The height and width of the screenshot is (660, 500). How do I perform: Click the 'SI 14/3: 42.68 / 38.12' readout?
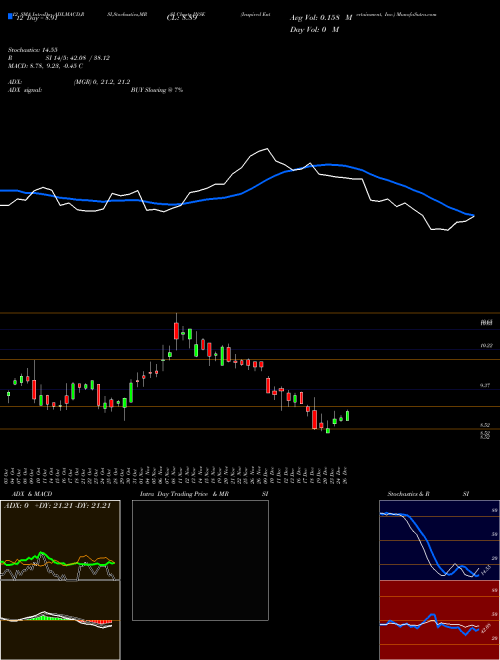(77, 58)
